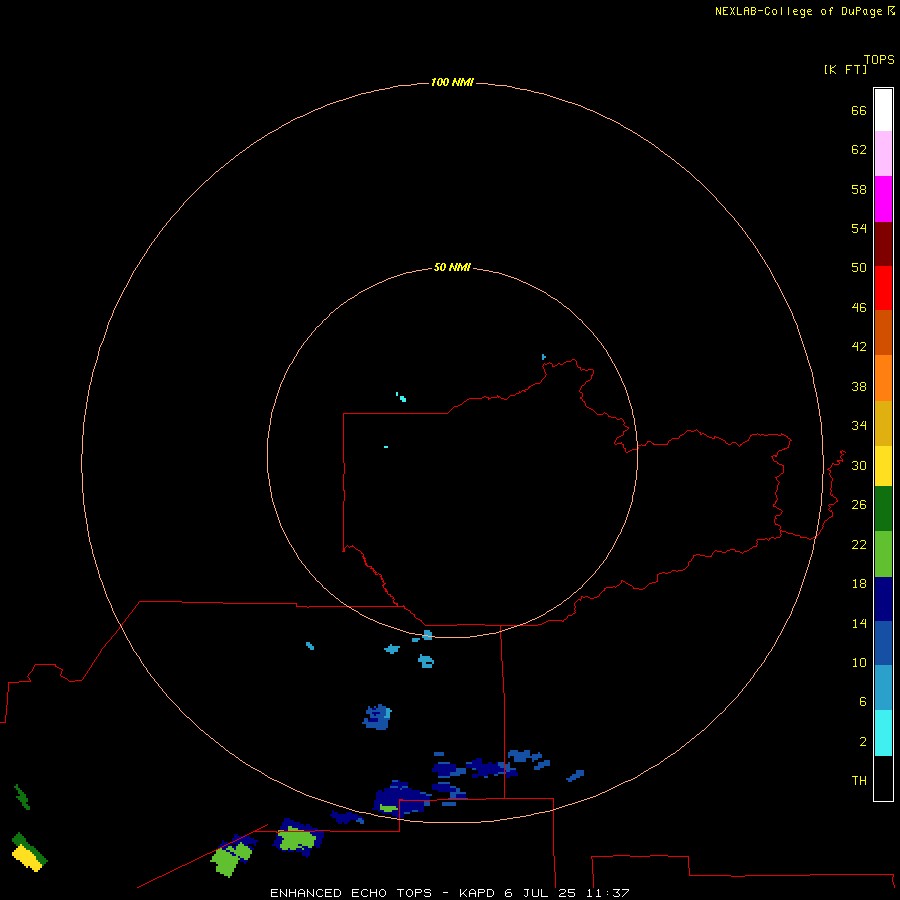Image resolution: width=900 pixels, height=900 pixels.
Task: Click the '10' legend value
Action: (859, 663)
